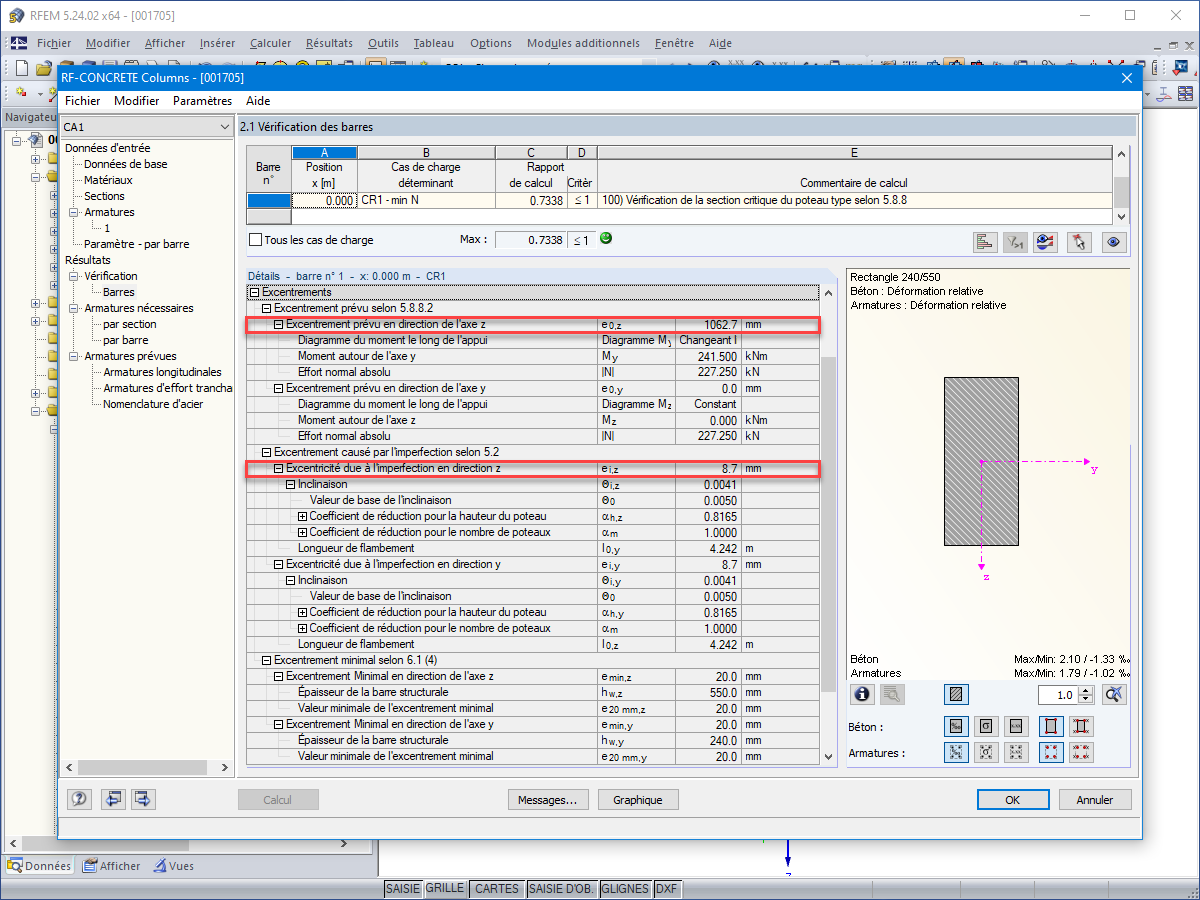Toggle the fifth Béton values icon

(1081, 726)
